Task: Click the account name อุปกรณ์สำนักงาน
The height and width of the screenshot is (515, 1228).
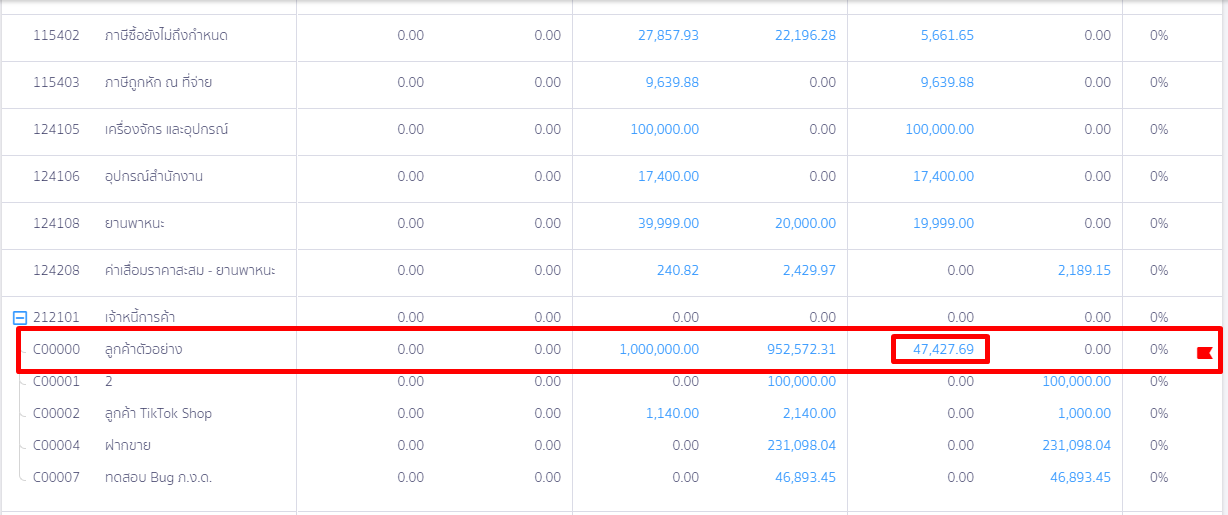Action: 153,177
